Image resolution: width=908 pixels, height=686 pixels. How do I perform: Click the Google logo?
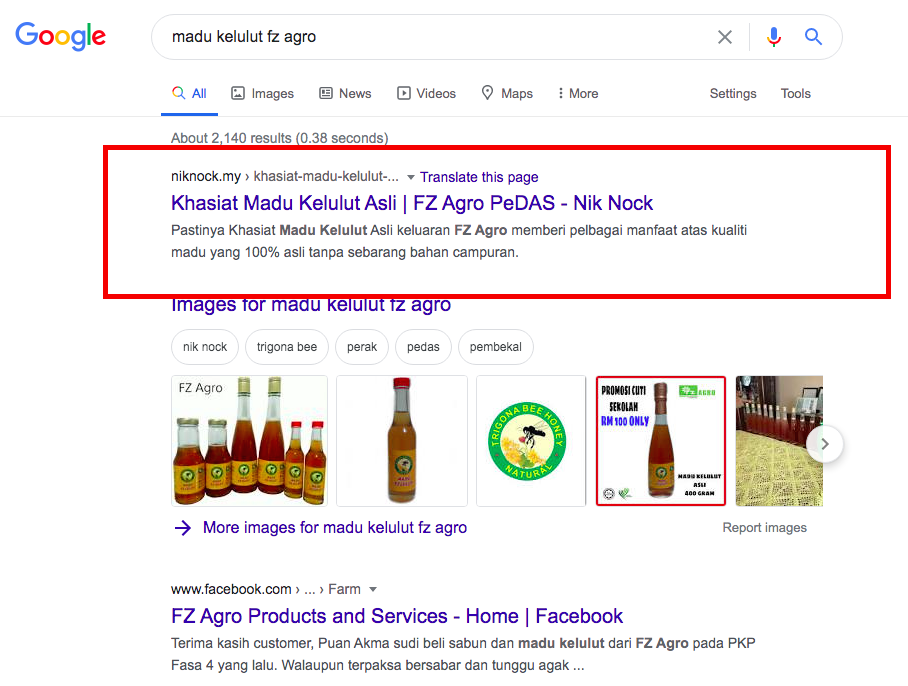(60, 37)
